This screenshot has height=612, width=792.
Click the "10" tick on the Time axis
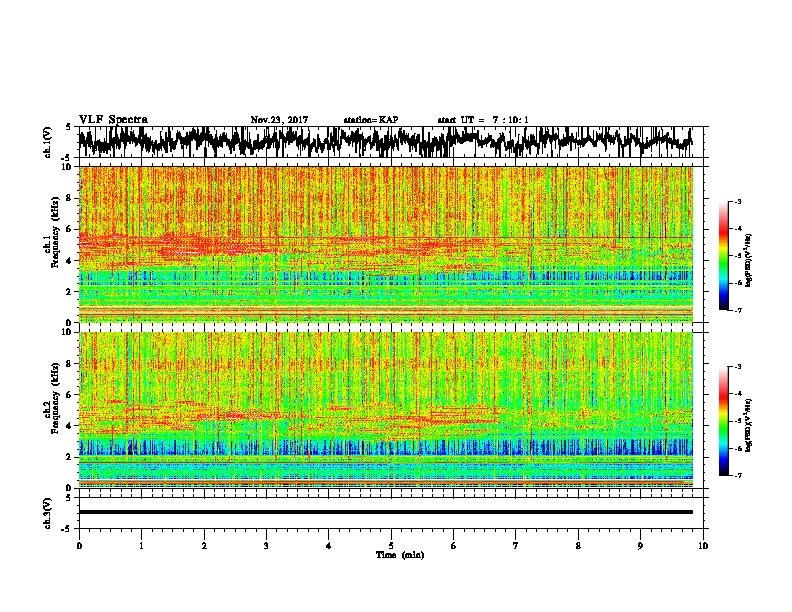click(x=703, y=546)
